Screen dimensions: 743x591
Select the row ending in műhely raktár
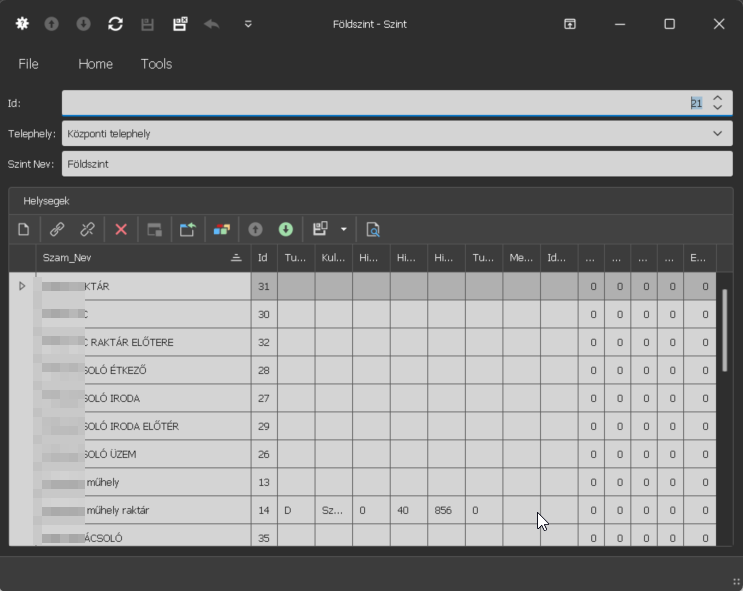point(362,510)
